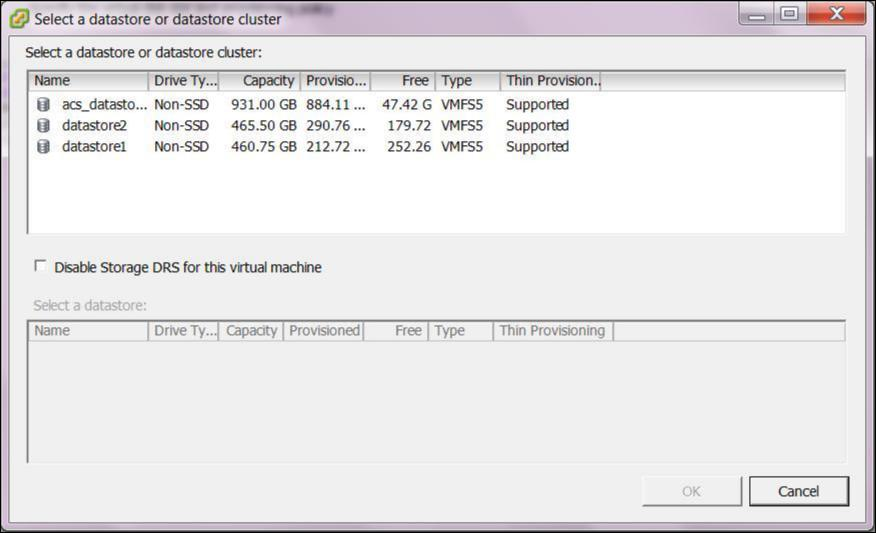Sort upper list by Name column

[x=88, y=81]
